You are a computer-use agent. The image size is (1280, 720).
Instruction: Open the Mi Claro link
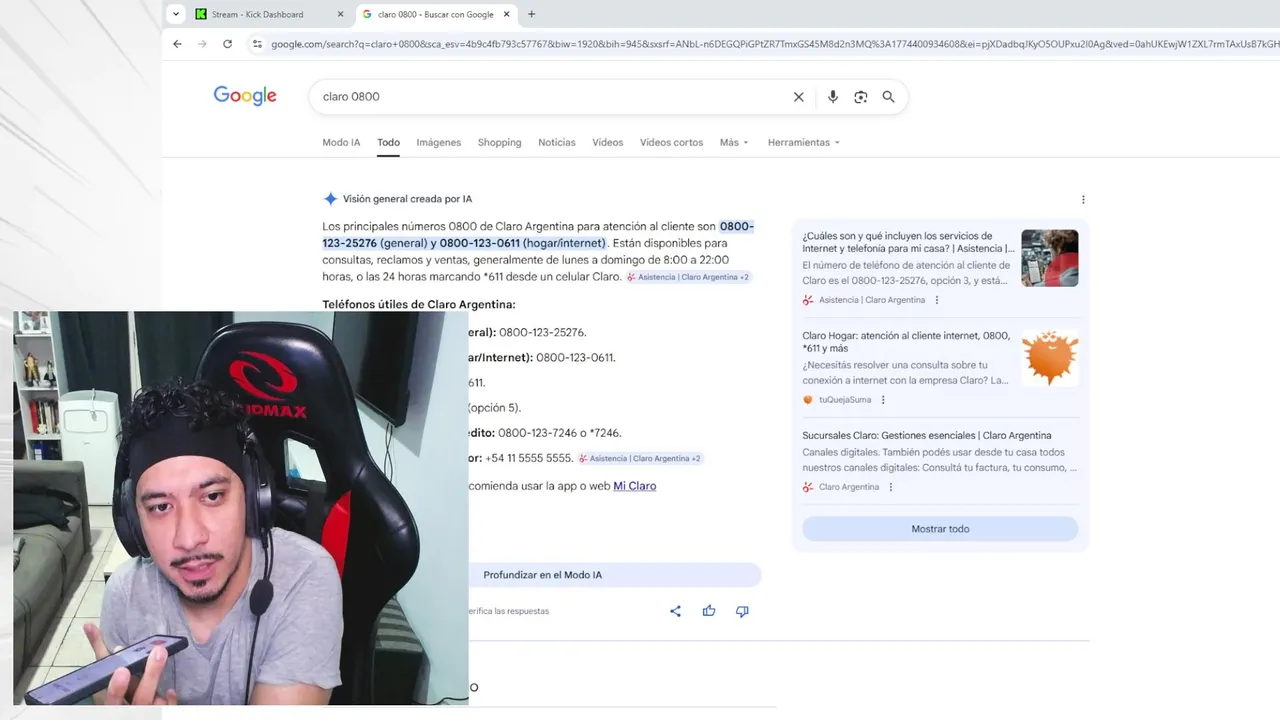pos(634,486)
